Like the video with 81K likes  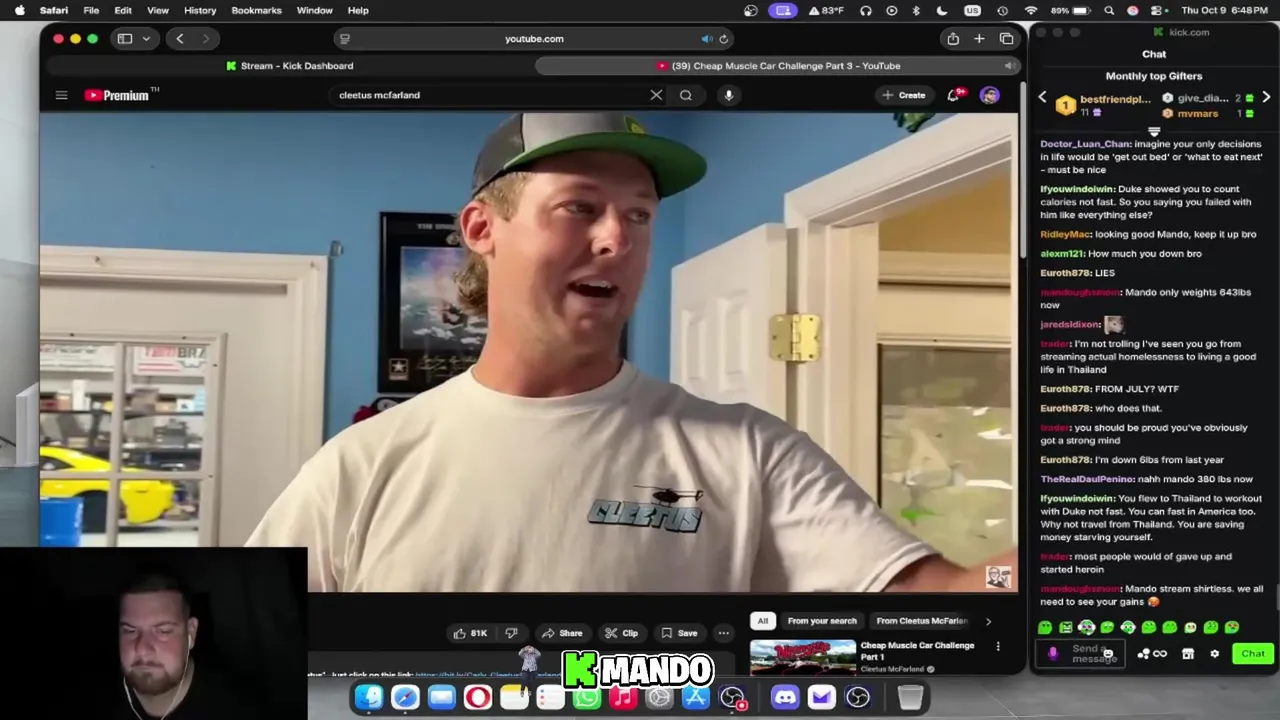[470, 633]
